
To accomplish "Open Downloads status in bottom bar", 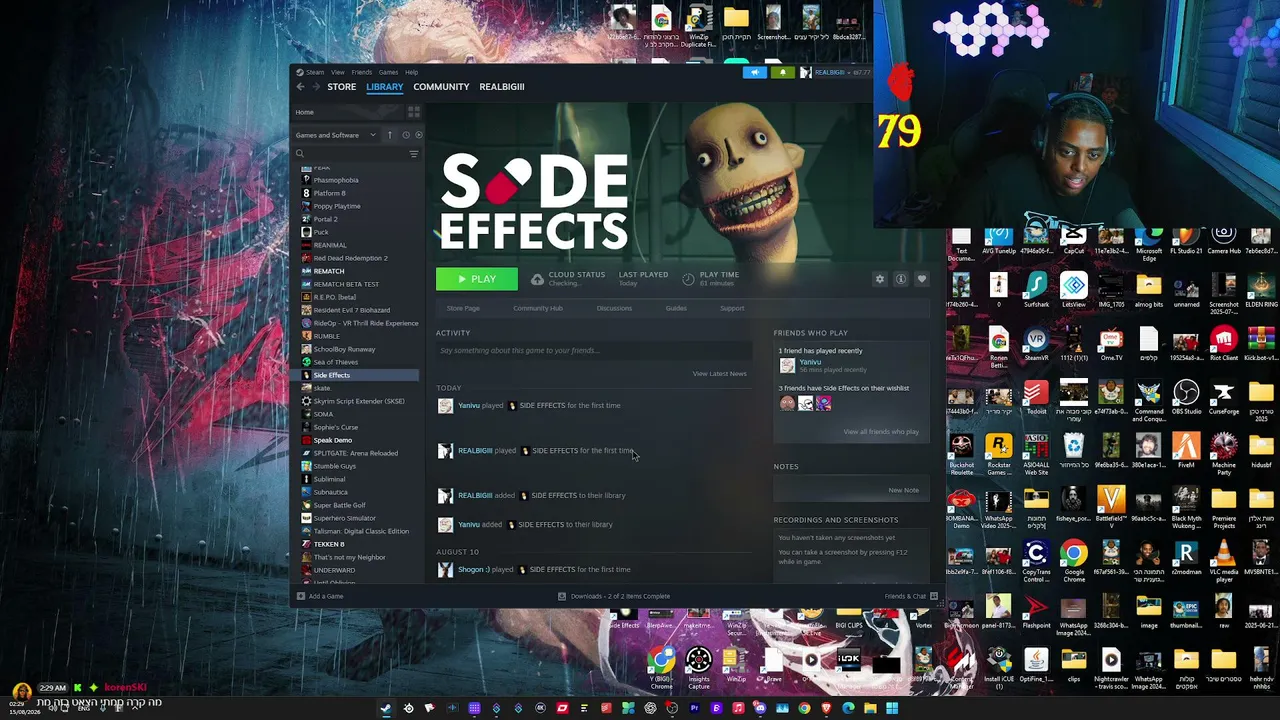I will coord(614,596).
